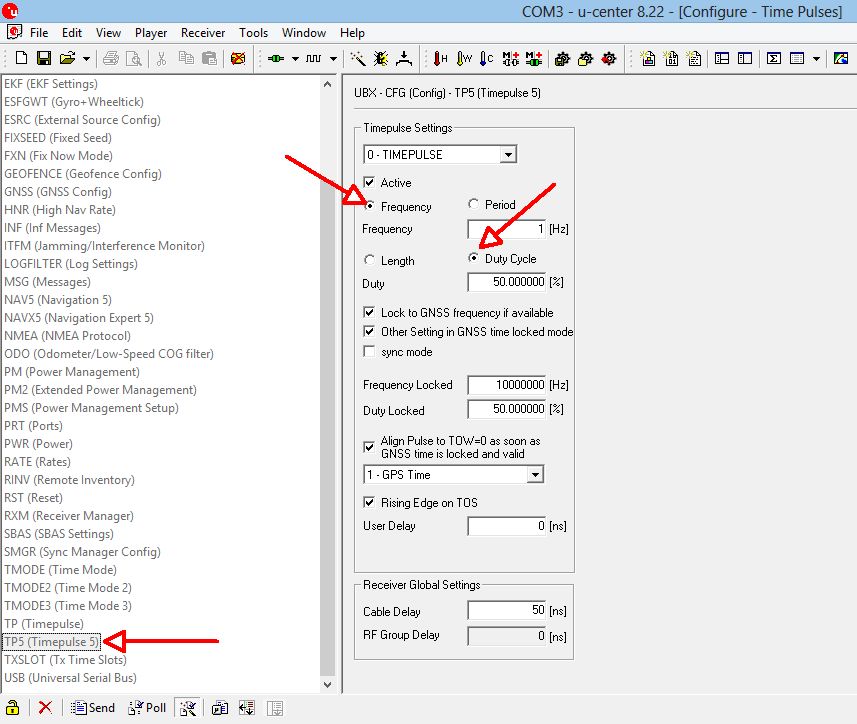The width and height of the screenshot is (857, 724).
Task: Click the Save floppy disk icon
Action: tap(44, 58)
